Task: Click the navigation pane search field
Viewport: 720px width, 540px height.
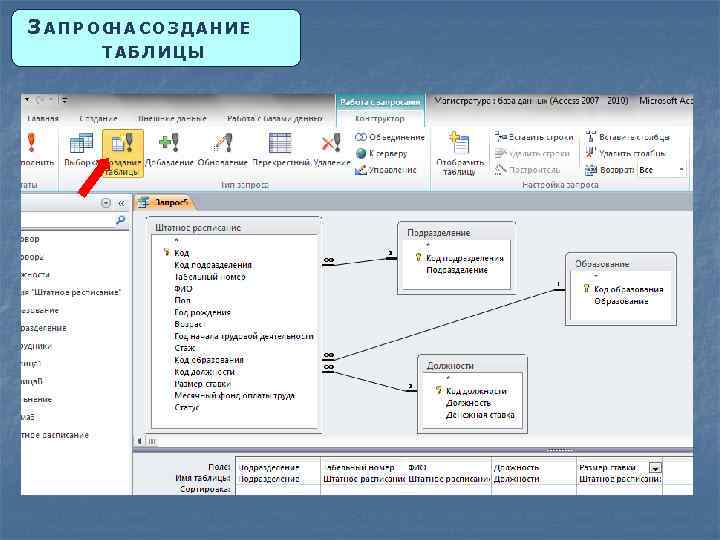Action: (x=67, y=220)
